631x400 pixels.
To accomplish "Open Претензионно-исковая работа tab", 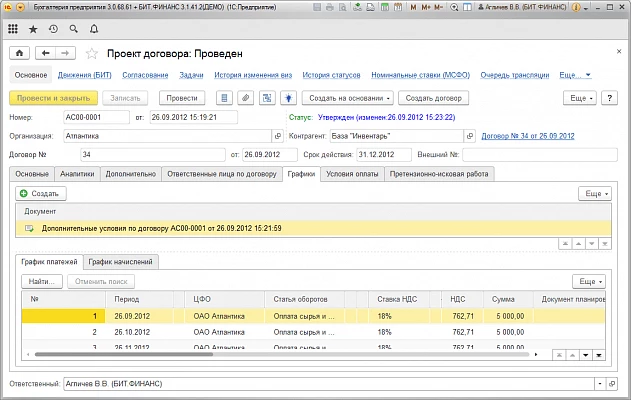I will tap(439, 174).
